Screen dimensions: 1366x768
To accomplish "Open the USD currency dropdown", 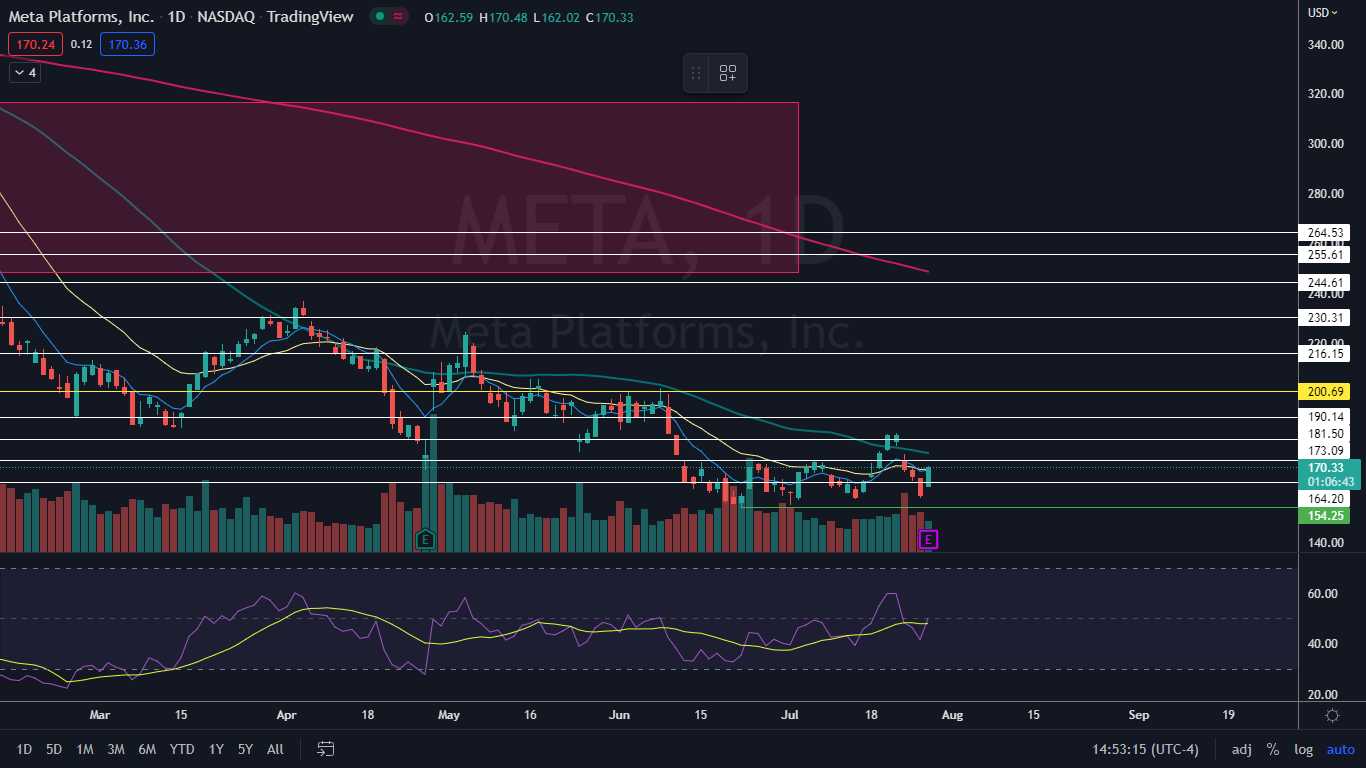I will 1324,13.
